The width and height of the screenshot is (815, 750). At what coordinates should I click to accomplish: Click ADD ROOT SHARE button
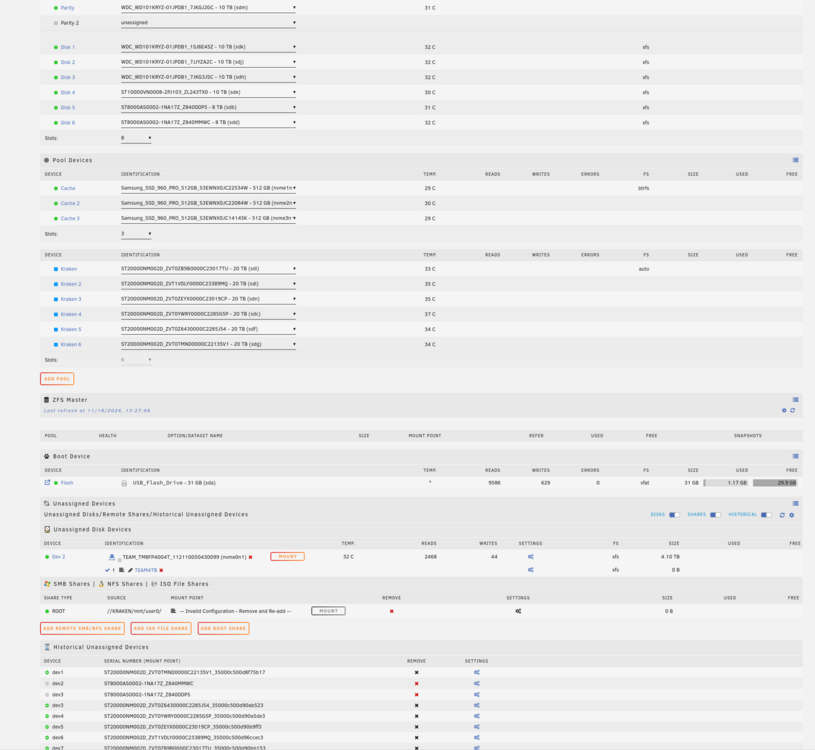(224, 628)
